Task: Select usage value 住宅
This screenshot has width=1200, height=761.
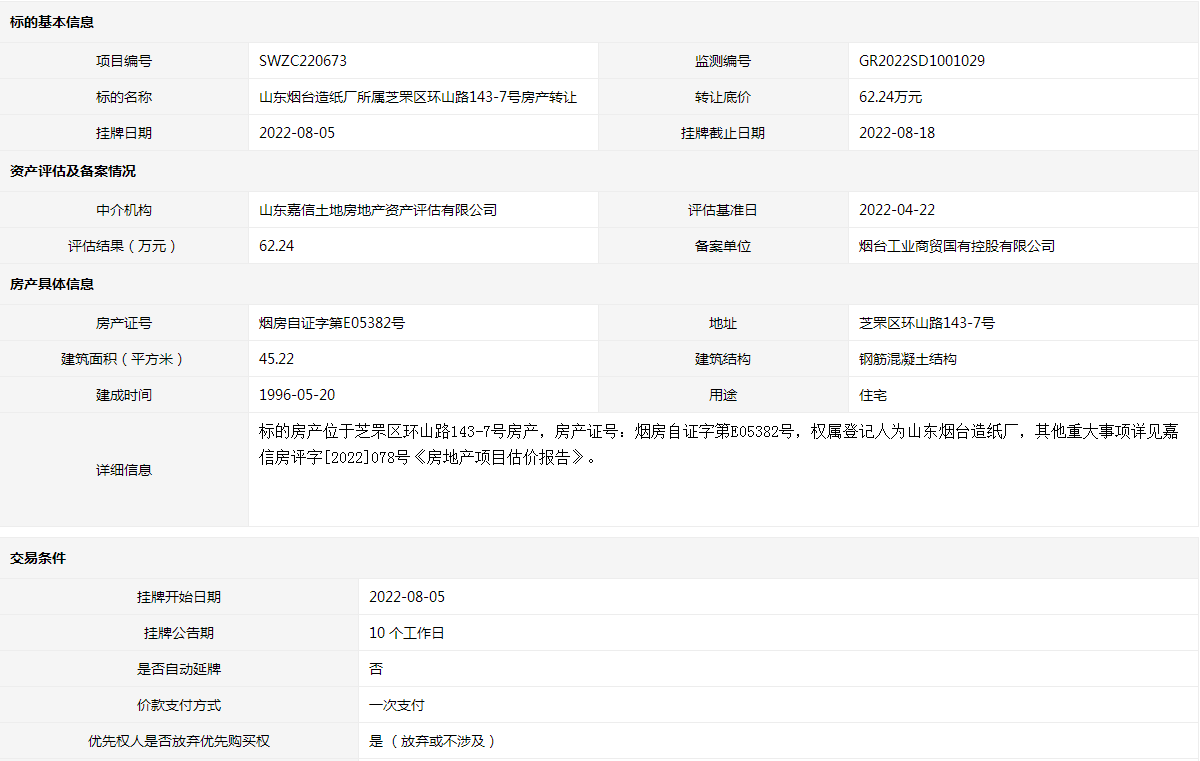Action: [x=873, y=395]
